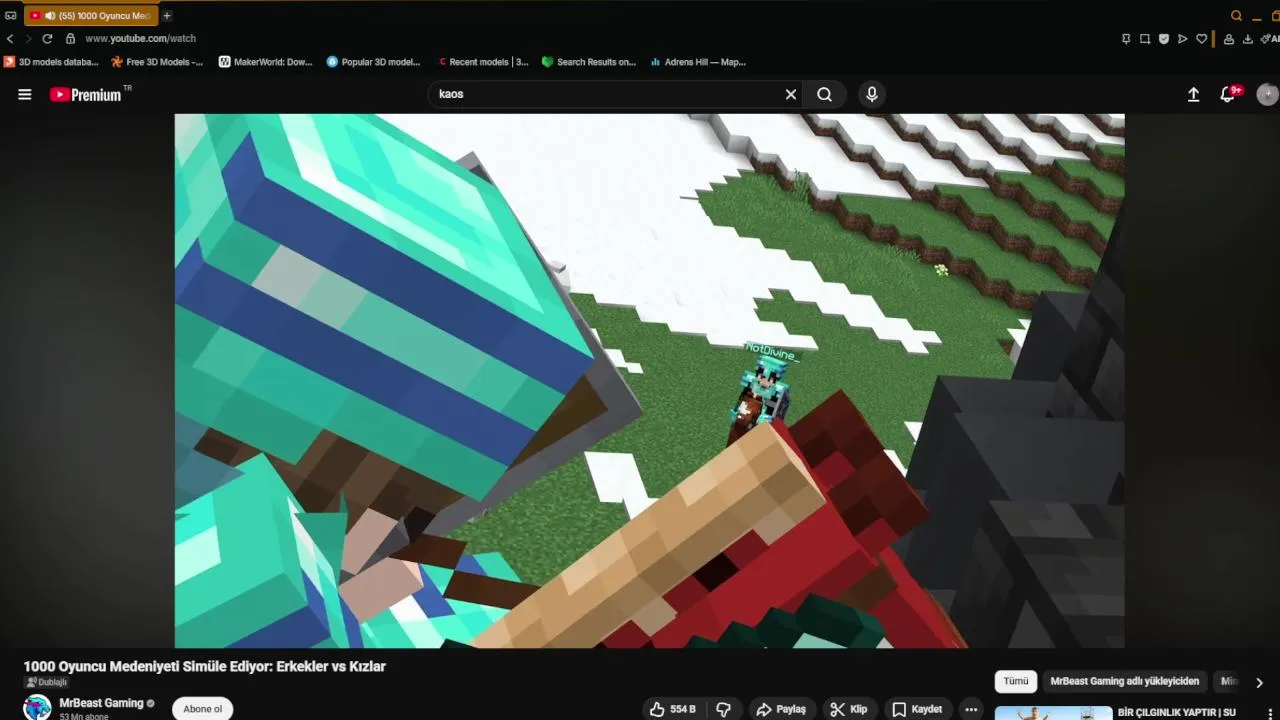Screen dimensions: 1280x720
Task: Select the '1000 Oyuncu Med...' browser tab
Action: [x=90, y=15]
